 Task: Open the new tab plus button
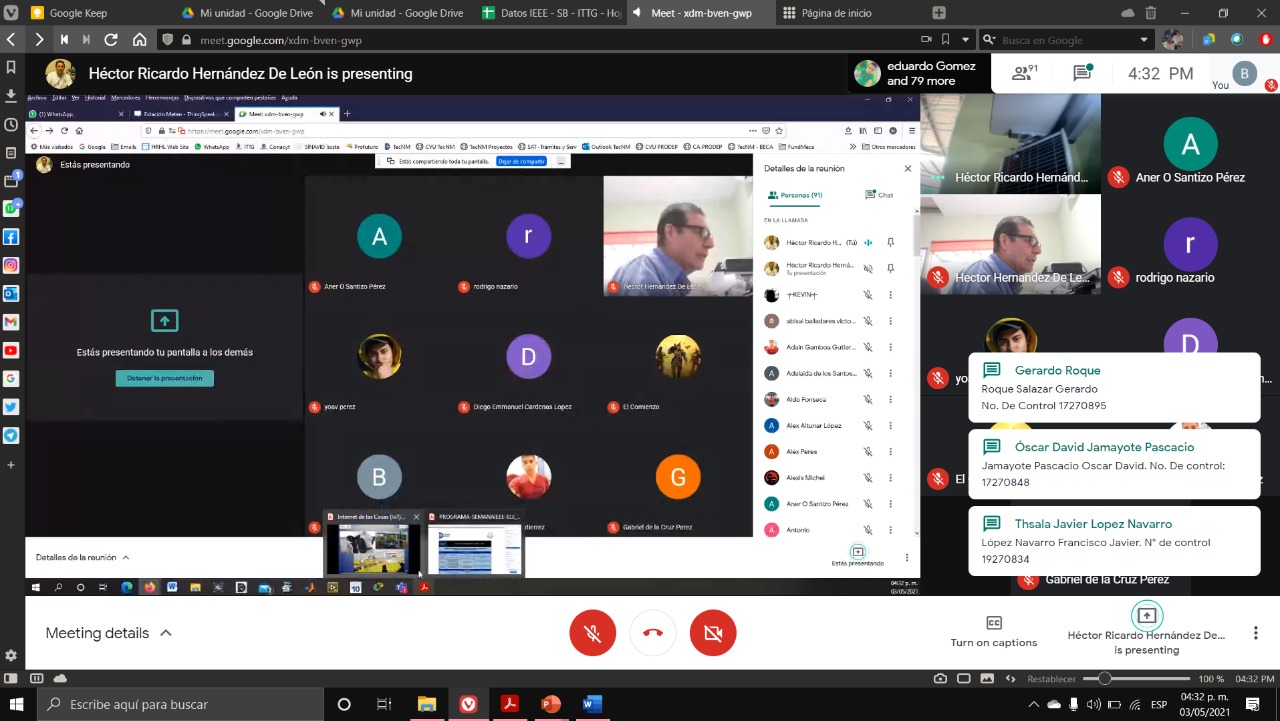click(x=939, y=13)
